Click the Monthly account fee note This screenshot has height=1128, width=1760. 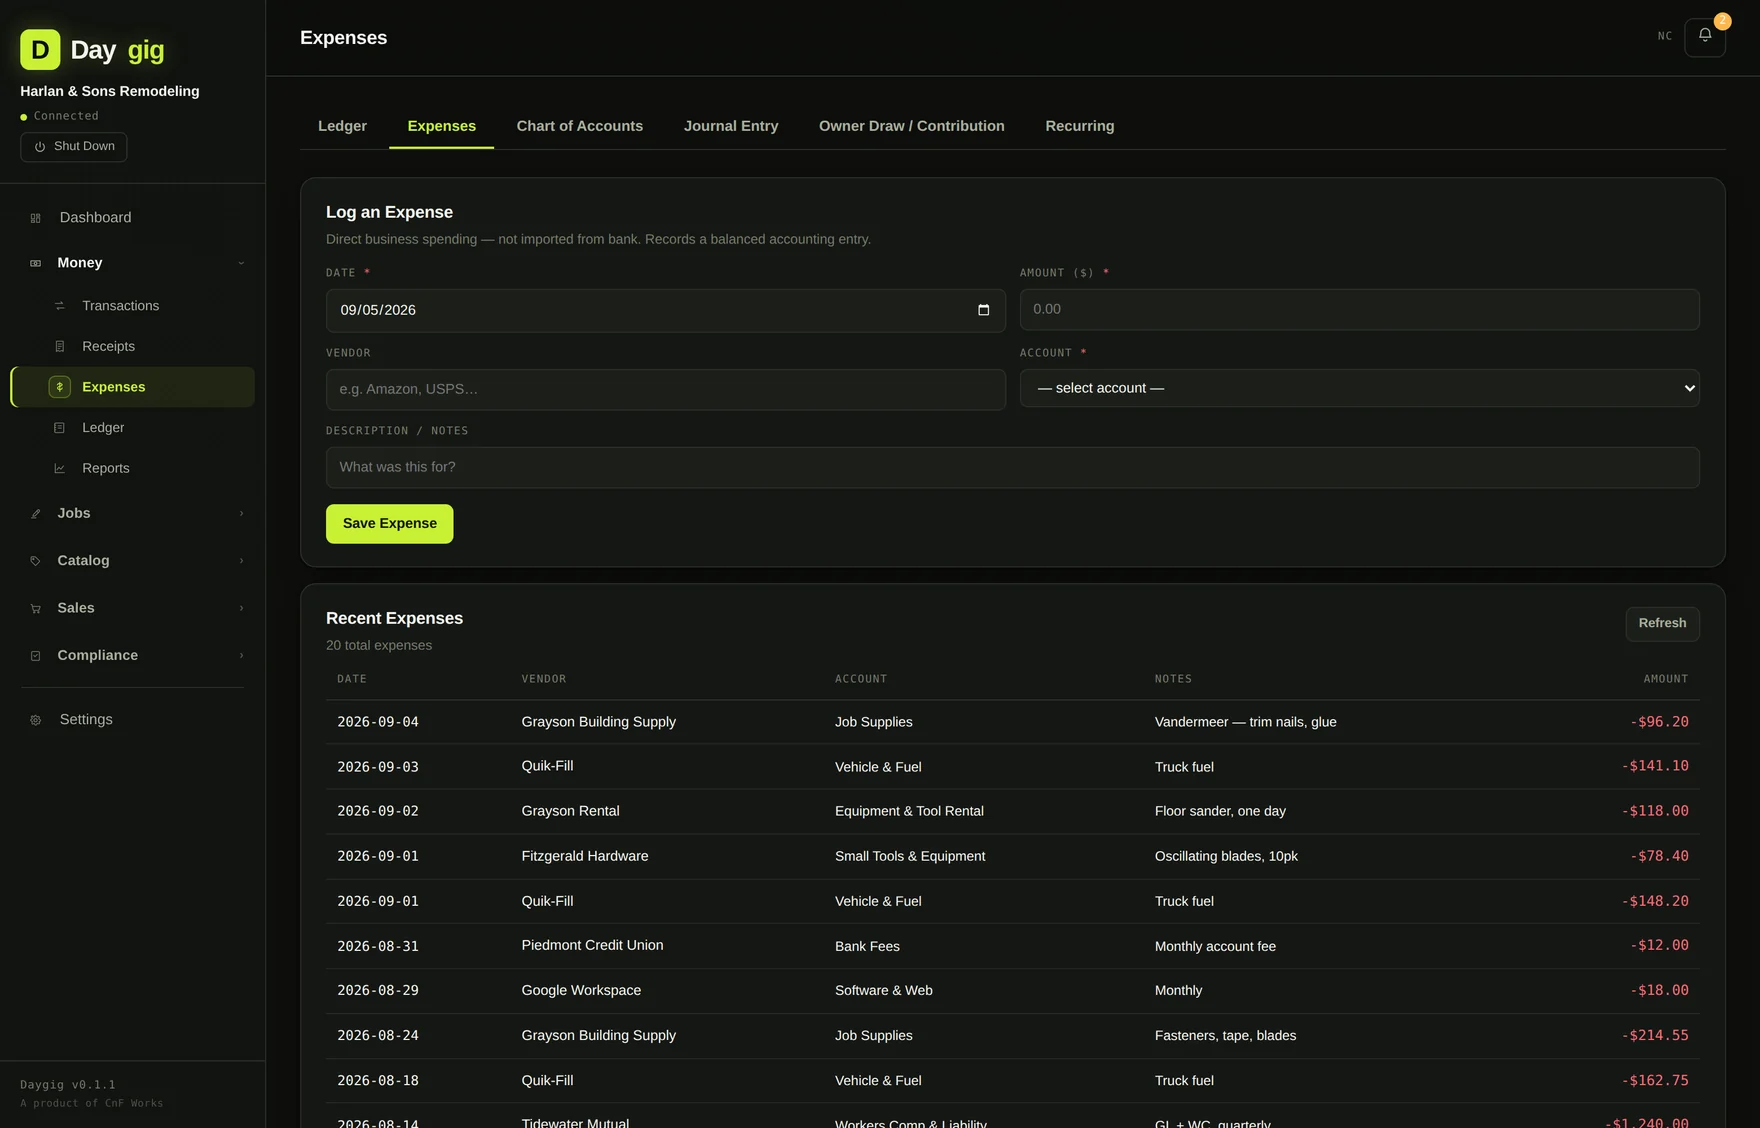pyautogui.click(x=1215, y=946)
